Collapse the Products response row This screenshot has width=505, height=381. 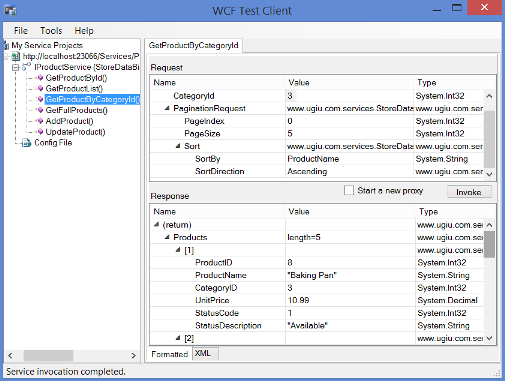point(167,237)
